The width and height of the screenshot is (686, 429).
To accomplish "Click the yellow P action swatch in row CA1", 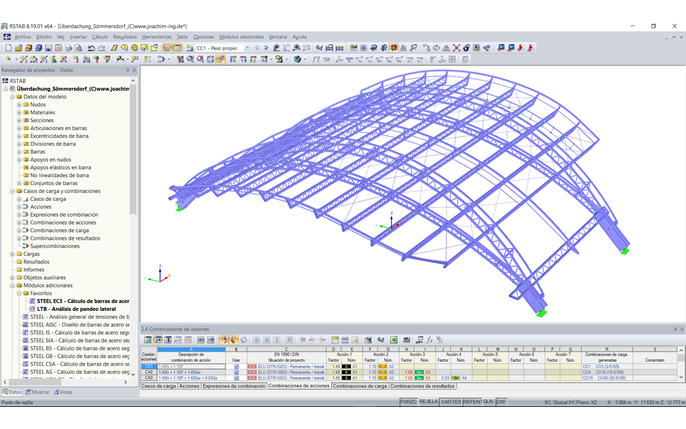I will click(x=383, y=366).
